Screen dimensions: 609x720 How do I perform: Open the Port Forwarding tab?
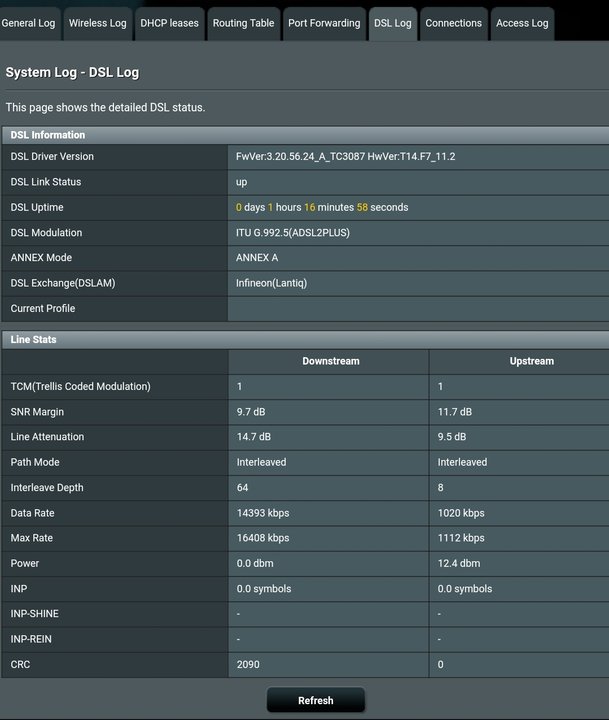[323, 23]
